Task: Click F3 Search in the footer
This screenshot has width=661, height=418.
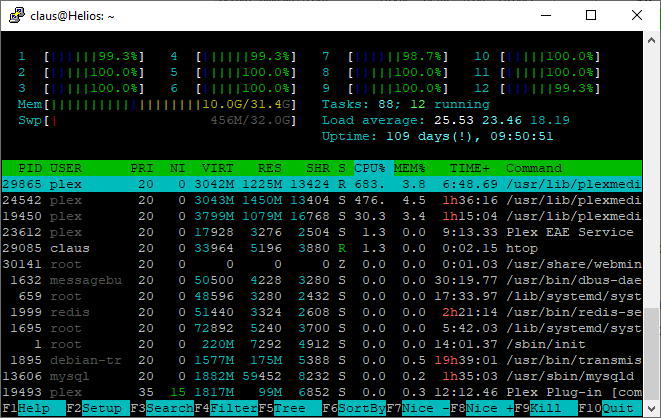Action: tap(162, 408)
